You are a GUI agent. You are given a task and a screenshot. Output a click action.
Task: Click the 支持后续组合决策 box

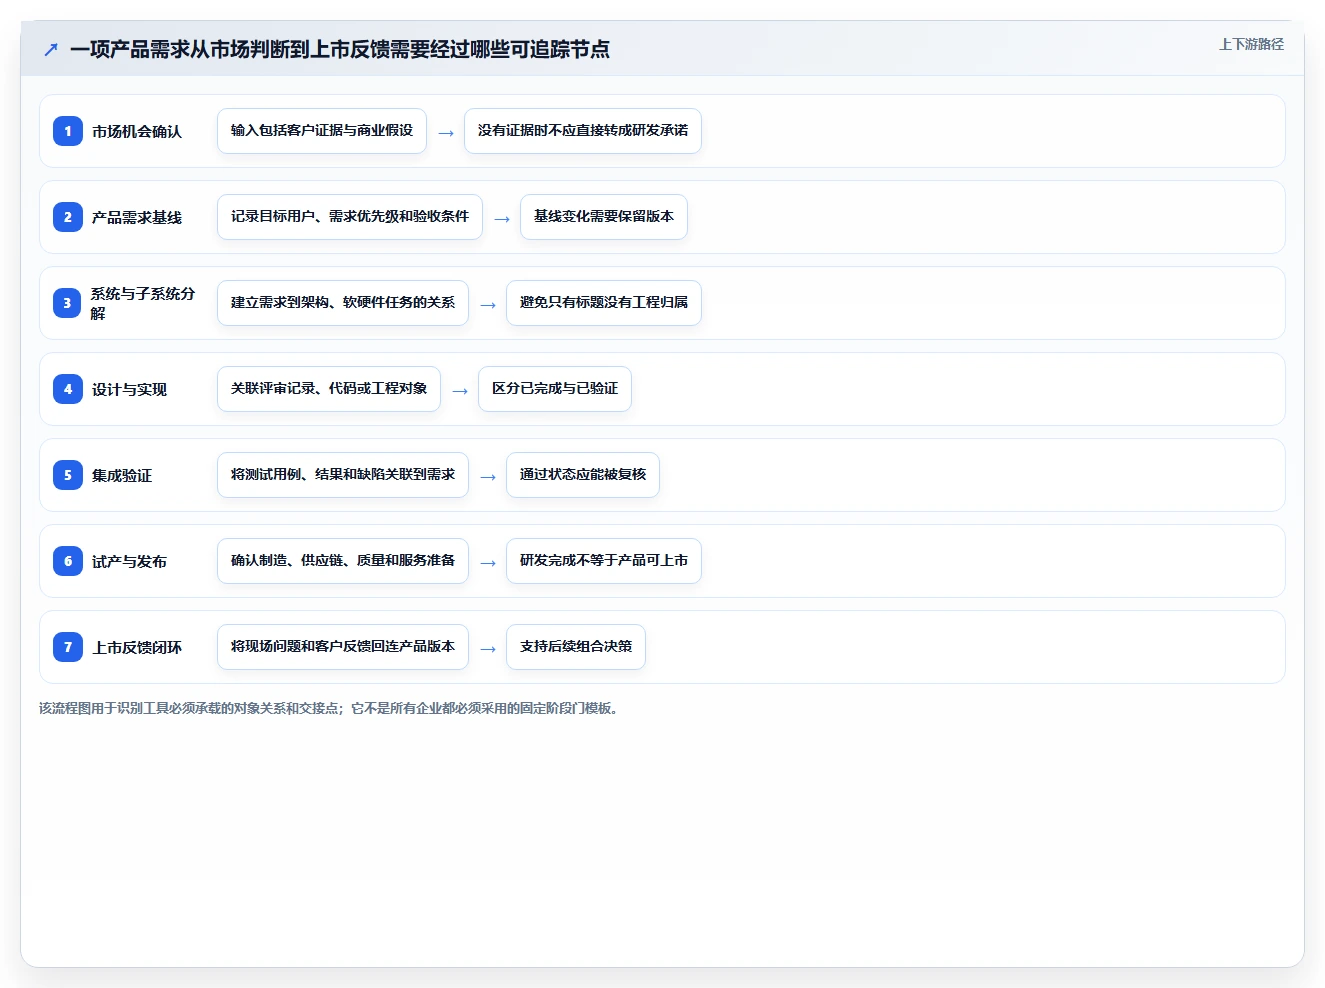click(576, 647)
